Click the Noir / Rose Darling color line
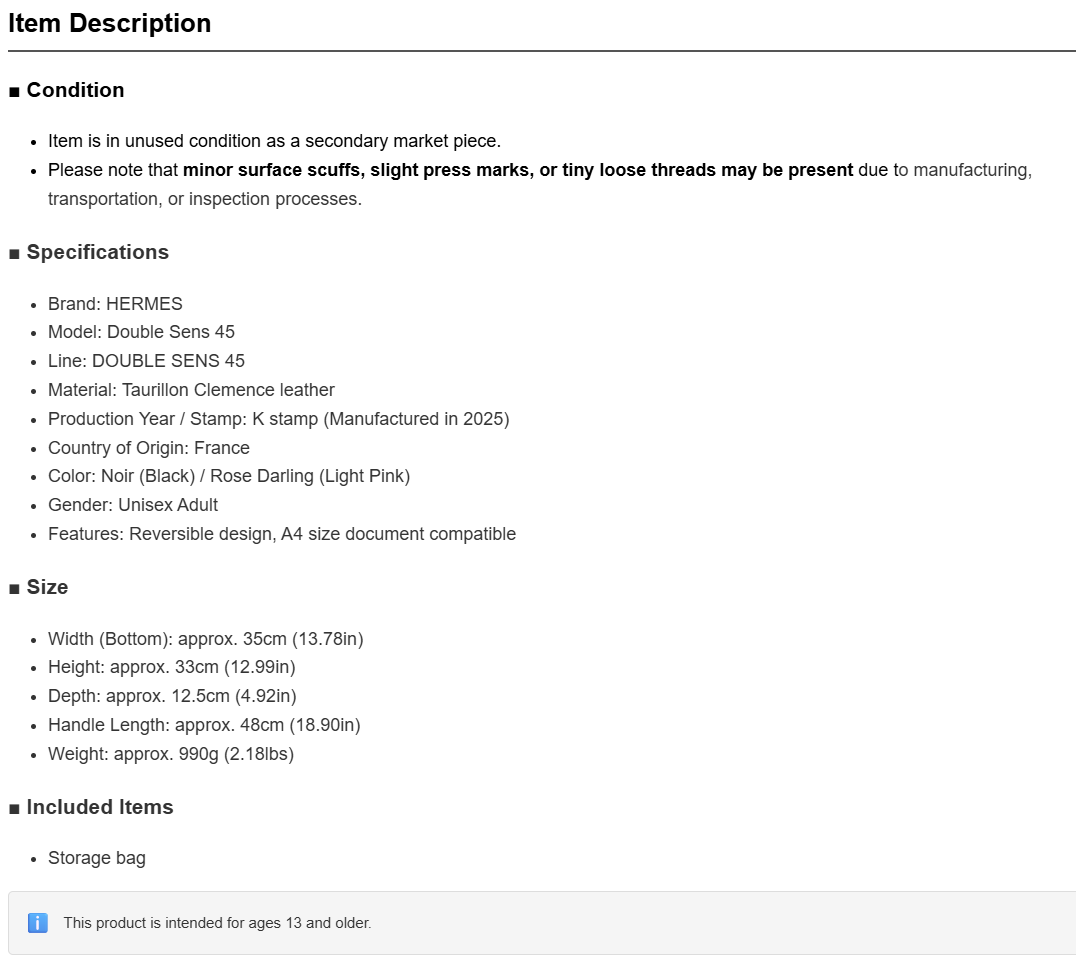This screenshot has width=1076, height=965. click(229, 476)
